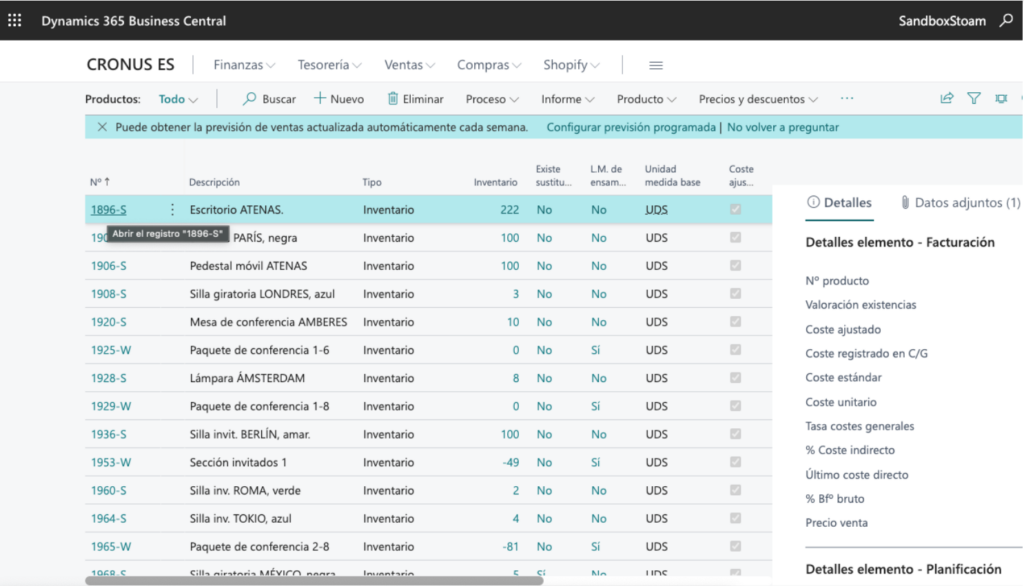This screenshot has width=1024, height=586.
Task: Click Dynamics 365 Business Central title
Action: 134,21
